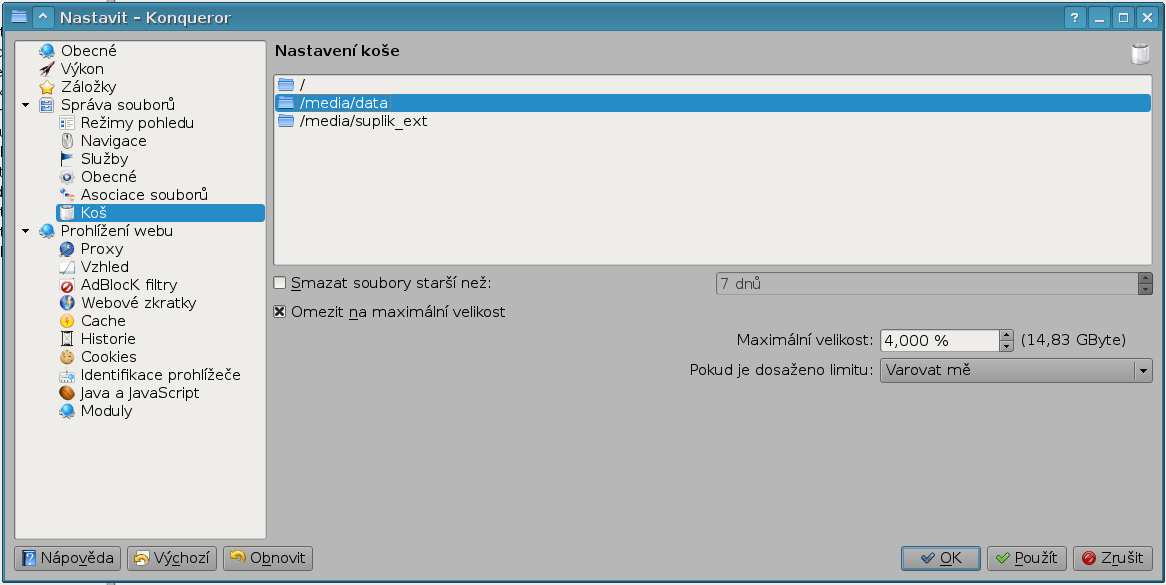Viewport: 1166px width, 585px height.
Task: Select the /media/data row text
Action: (344, 103)
